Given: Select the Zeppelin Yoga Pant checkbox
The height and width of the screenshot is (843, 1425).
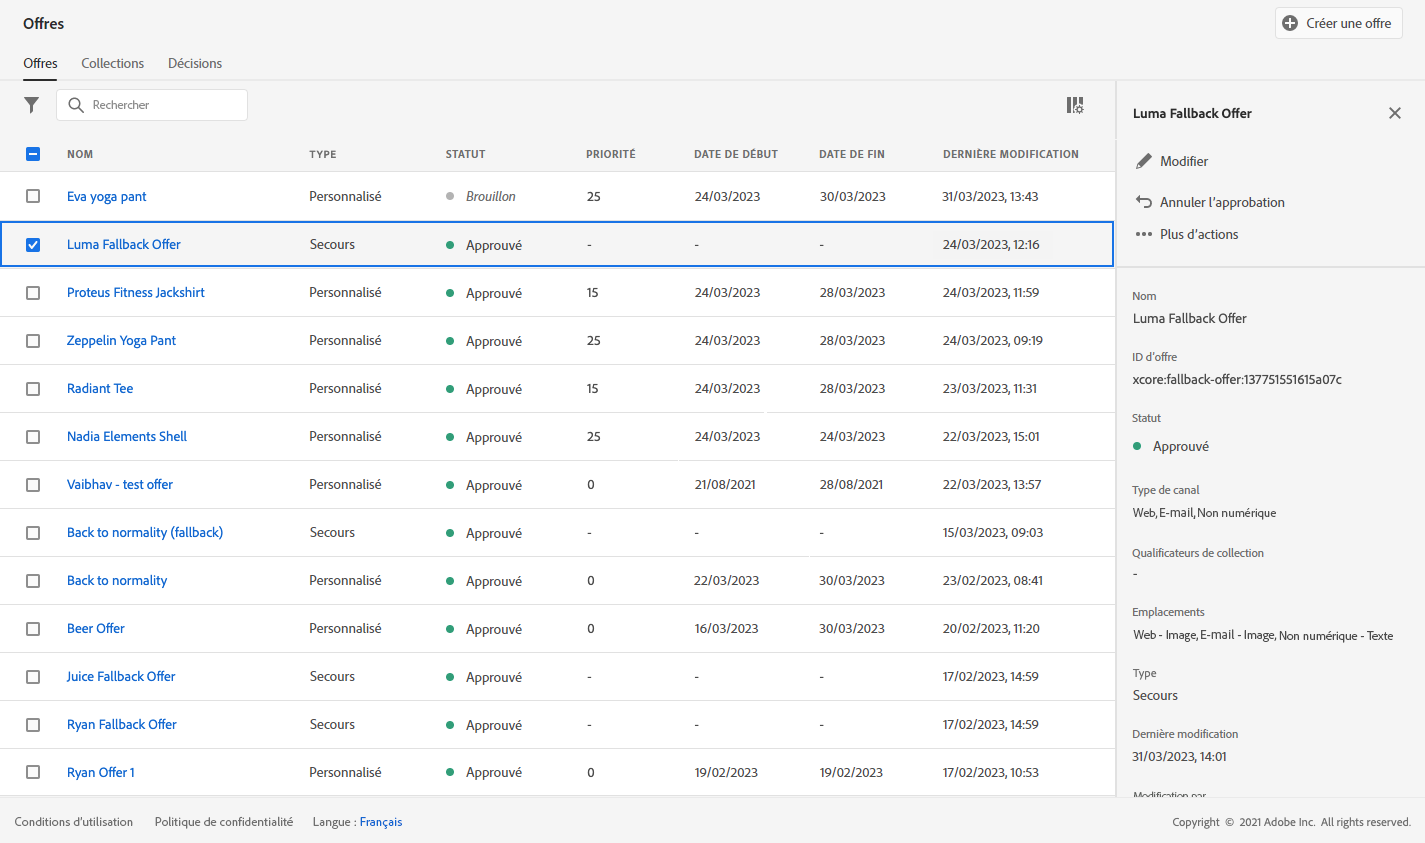Looking at the screenshot, I should [x=33, y=340].
